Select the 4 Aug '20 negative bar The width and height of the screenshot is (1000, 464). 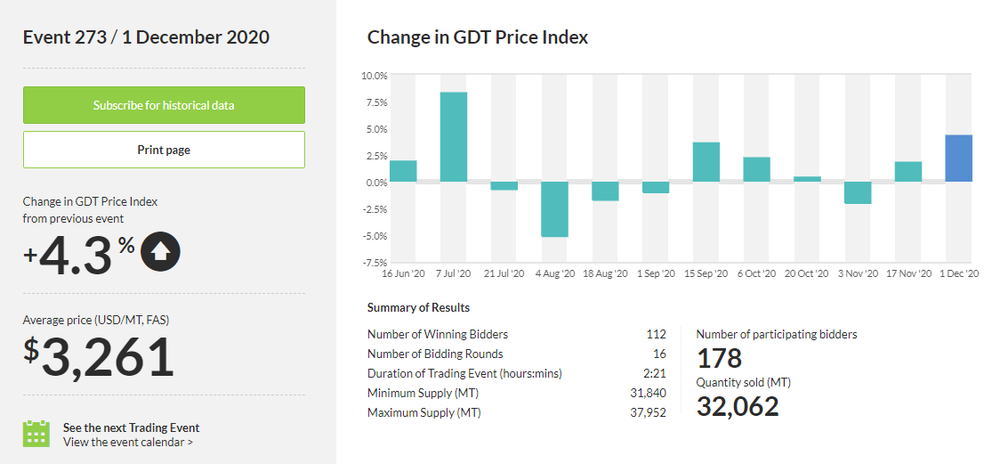click(555, 209)
